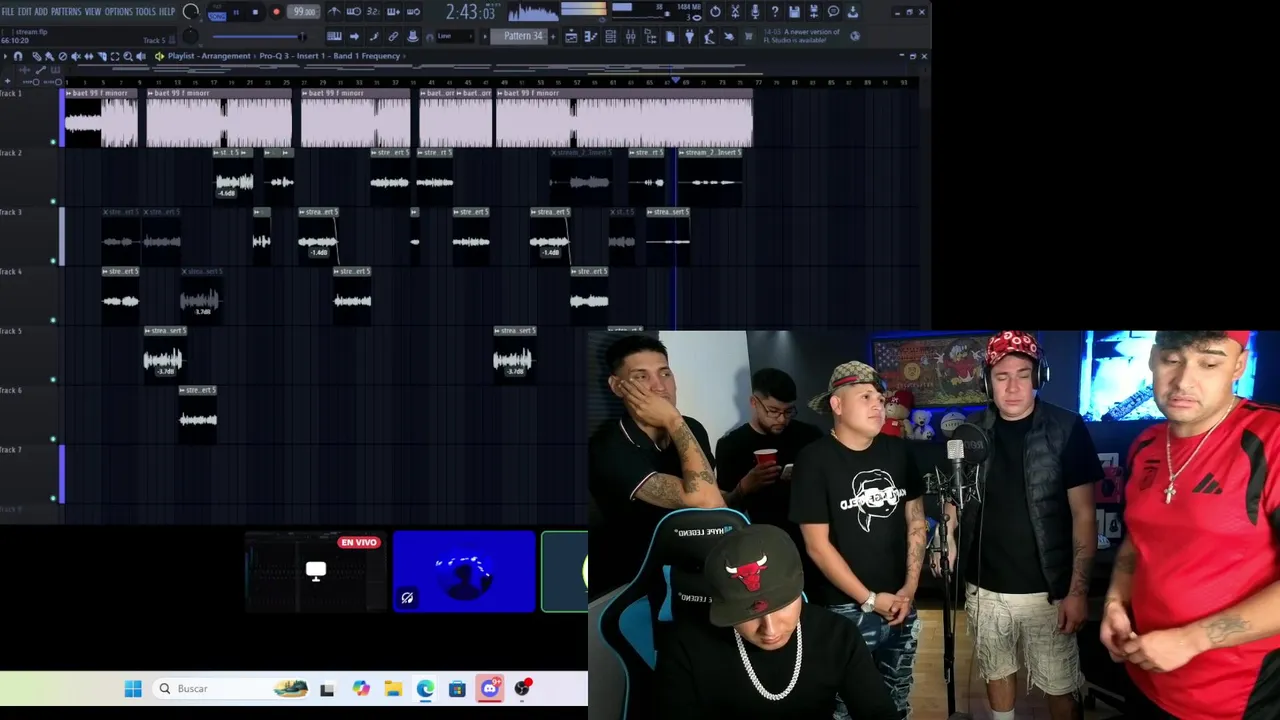Click the globe news icon
This screenshot has height=720, width=1280.
(x=855, y=36)
